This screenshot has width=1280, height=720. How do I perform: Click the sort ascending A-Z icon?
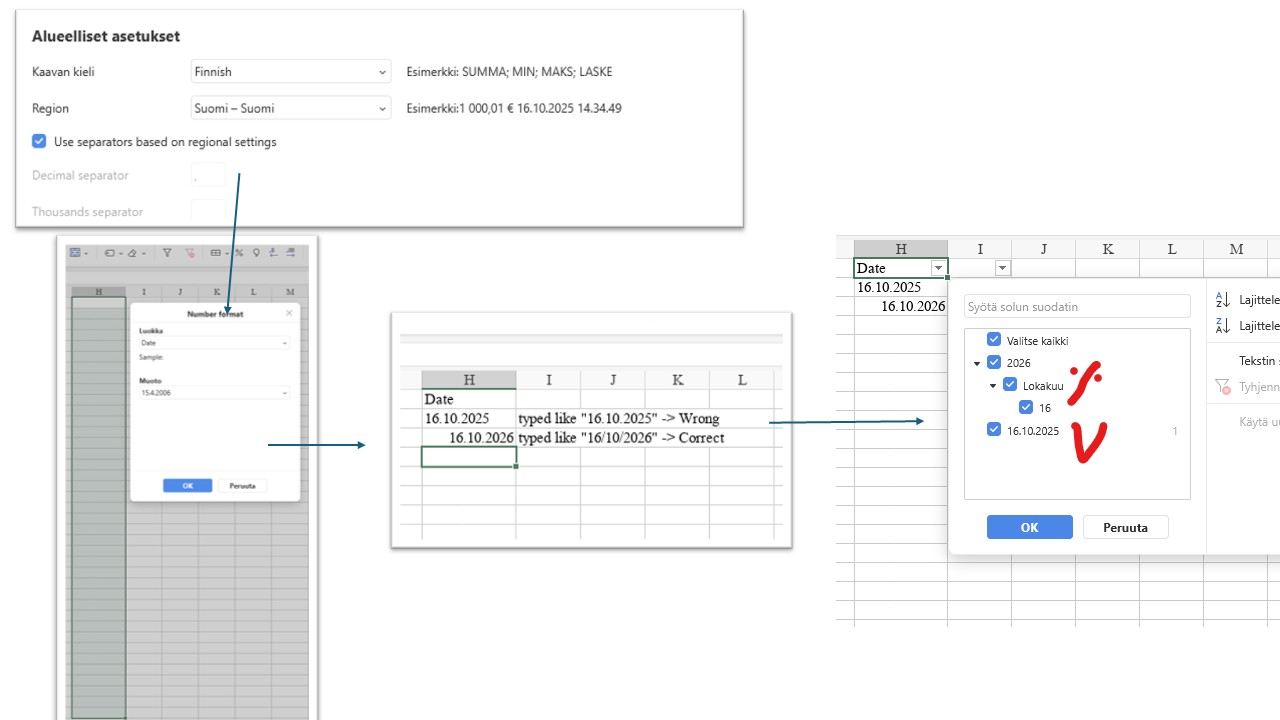(x=1222, y=299)
